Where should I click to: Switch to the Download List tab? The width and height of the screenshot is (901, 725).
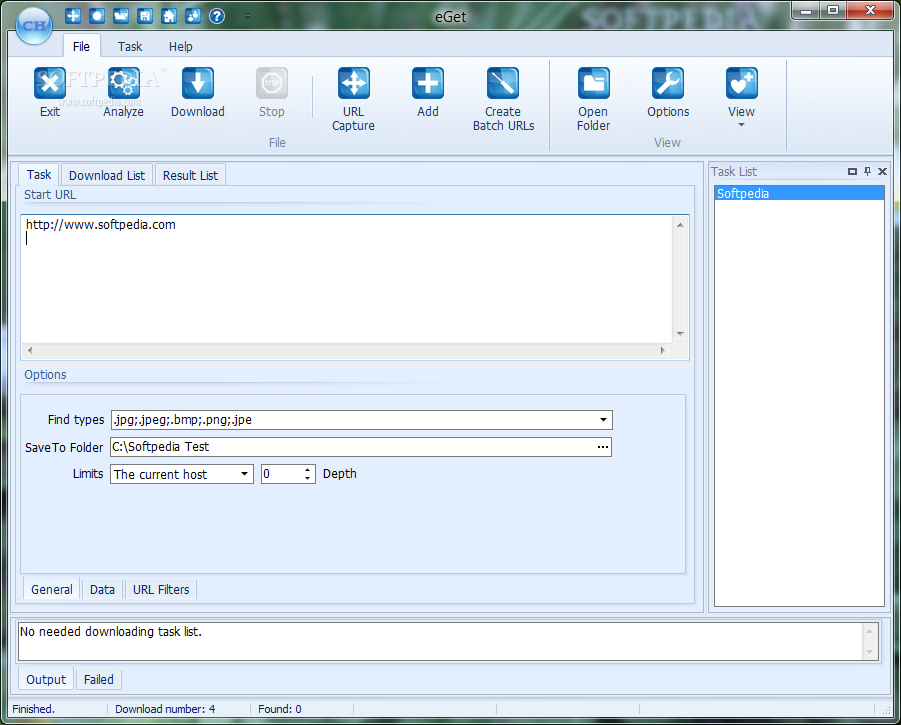coord(107,175)
